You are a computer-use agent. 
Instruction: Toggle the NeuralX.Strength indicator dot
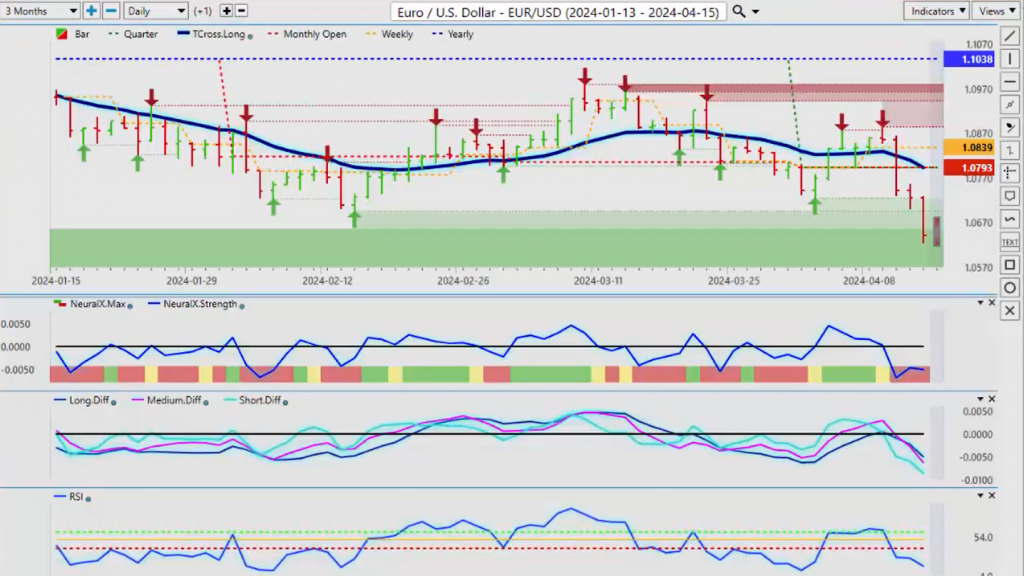point(242,306)
